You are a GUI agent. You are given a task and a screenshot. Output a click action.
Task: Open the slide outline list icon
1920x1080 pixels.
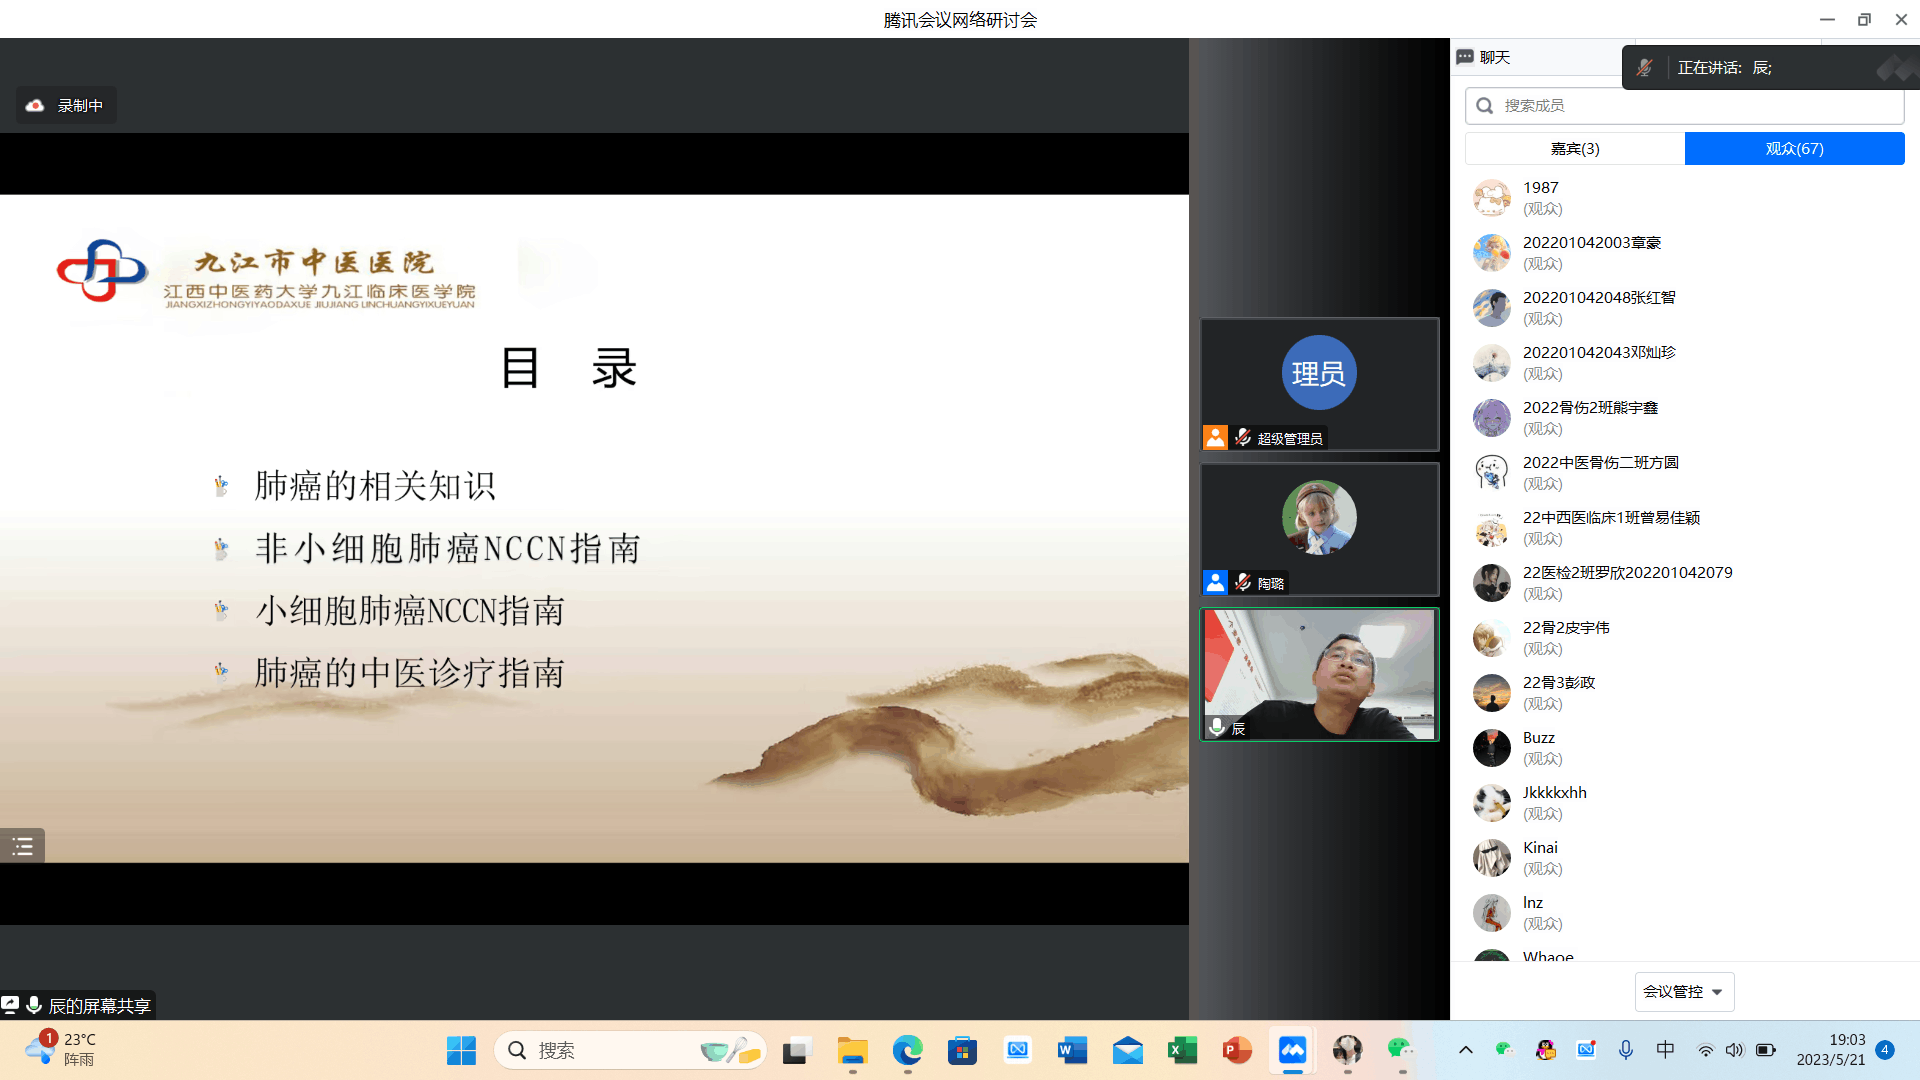point(22,847)
